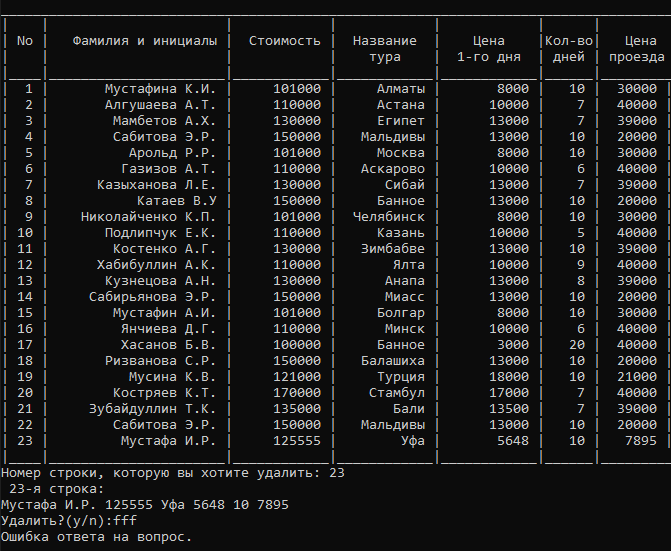Select the cost value 135000
671x551 pixels.
click(x=297, y=409)
